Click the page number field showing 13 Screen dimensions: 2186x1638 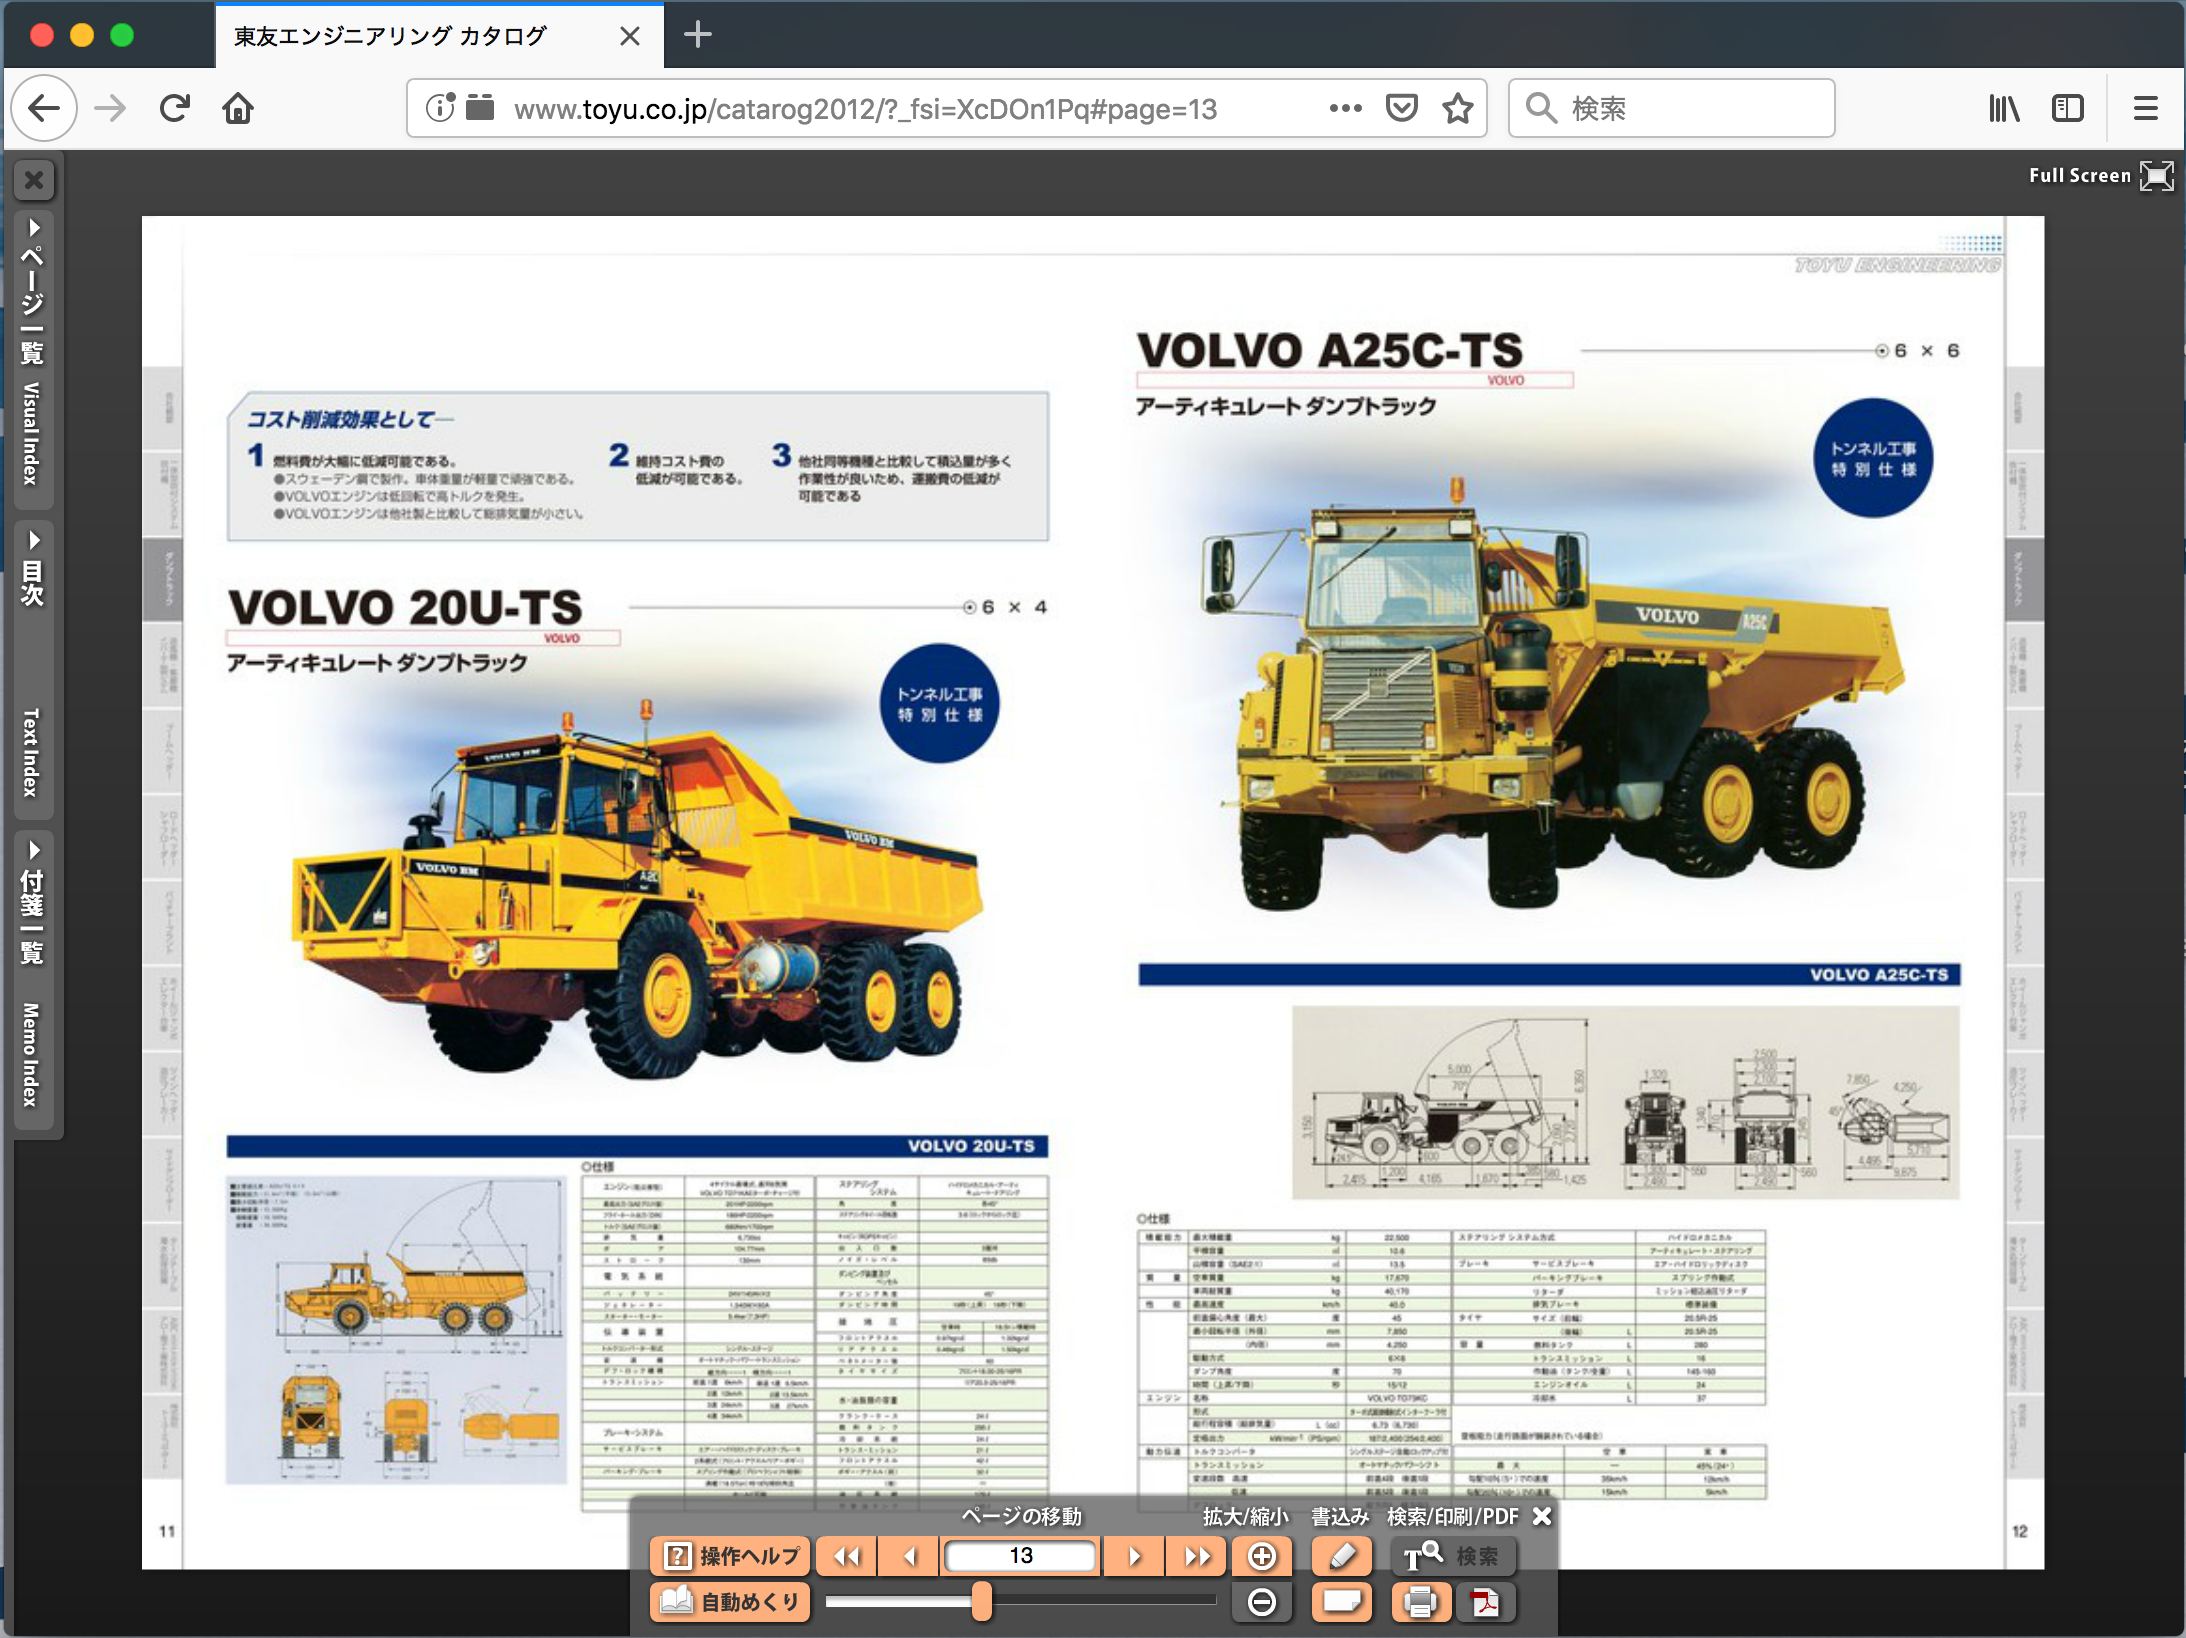point(1021,1556)
